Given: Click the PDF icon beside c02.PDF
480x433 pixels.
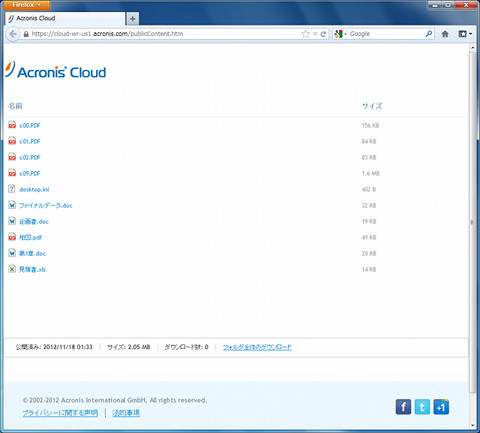Looking at the screenshot, I should tap(12, 157).
